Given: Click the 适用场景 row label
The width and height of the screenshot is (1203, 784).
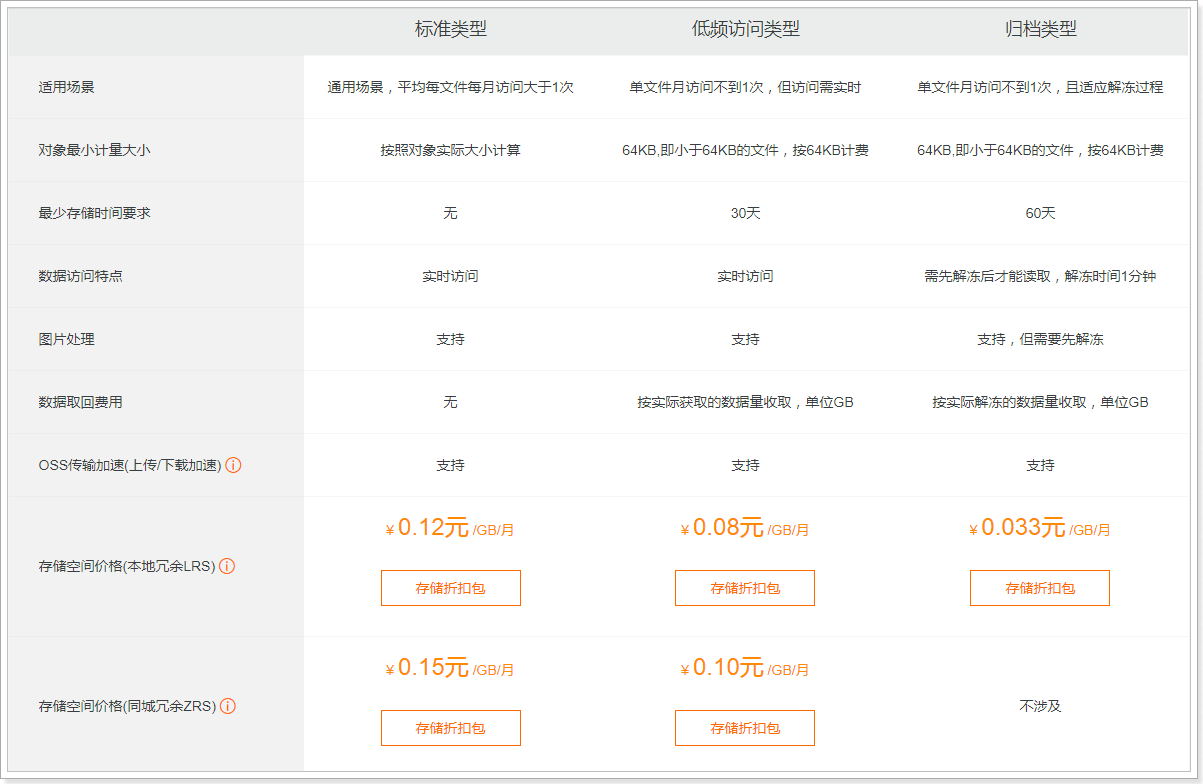Looking at the screenshot, I should (x=66, y=87).
